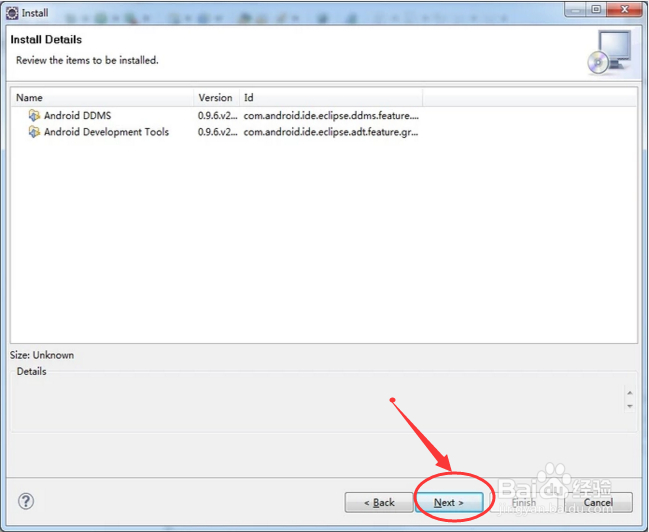
Task: Click the Next button
Action: [449, 502]
